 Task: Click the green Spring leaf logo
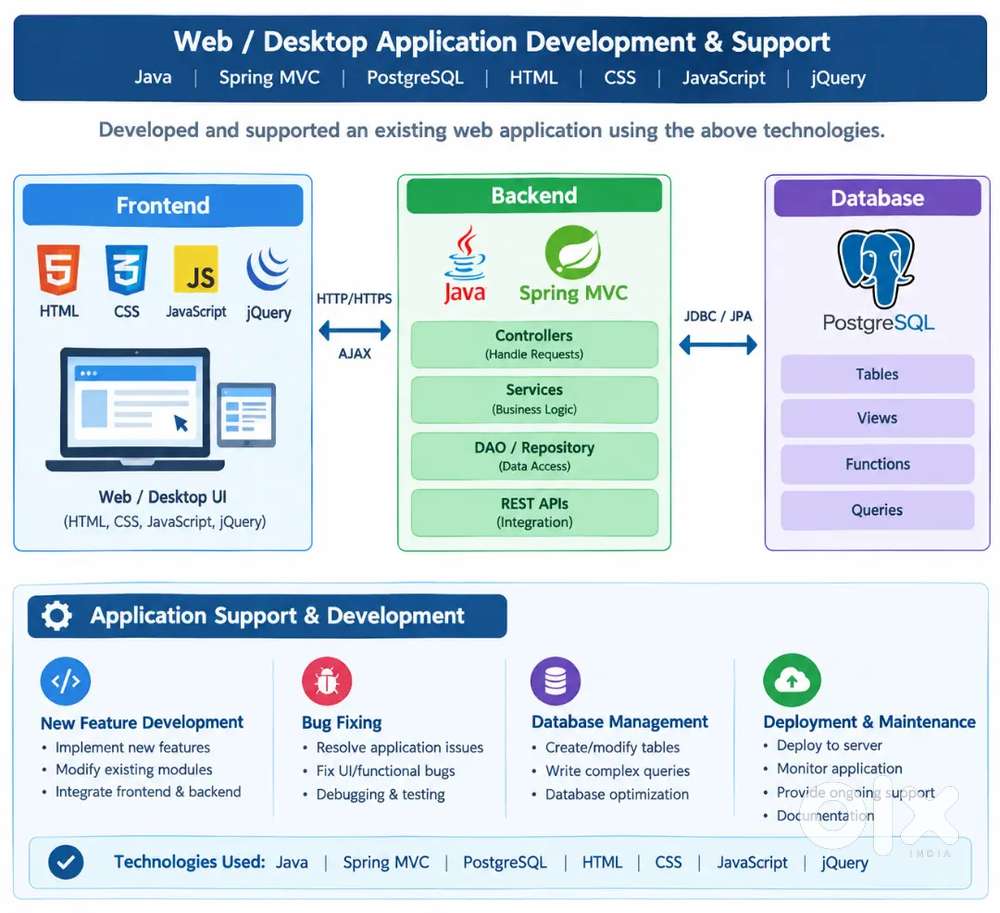click(x=573, y=252)
